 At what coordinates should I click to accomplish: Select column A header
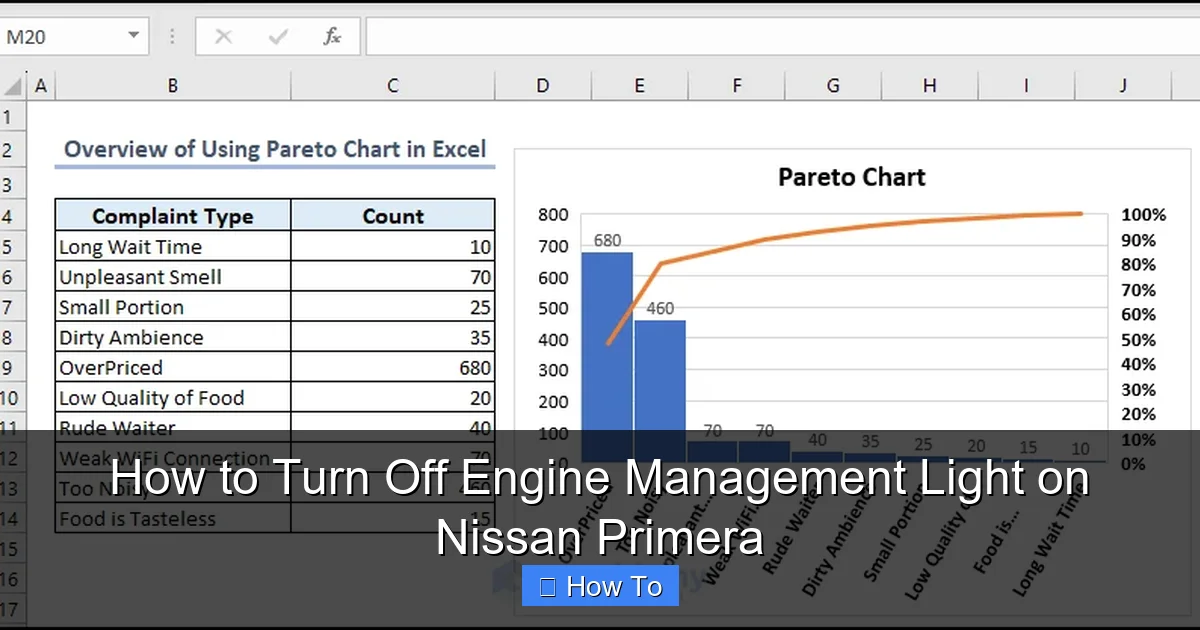pyautogui.click(x=40, y=86)
